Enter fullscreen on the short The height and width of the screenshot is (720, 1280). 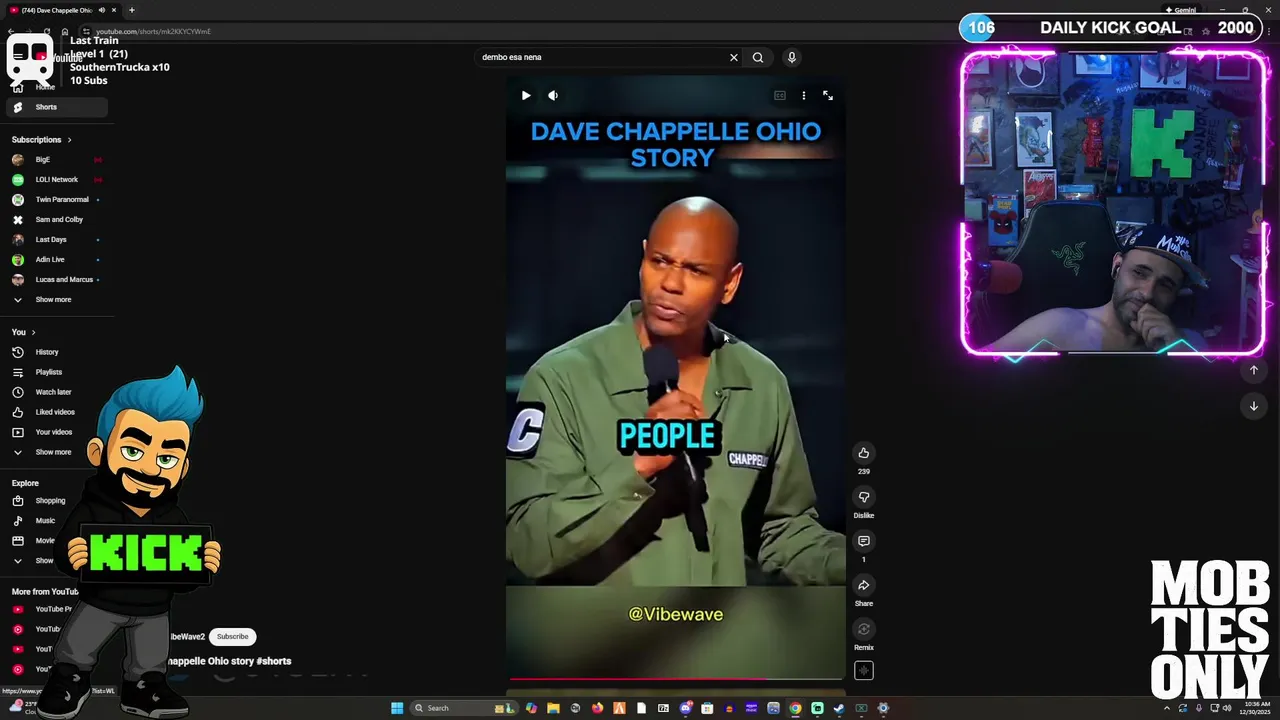[828, 95]
